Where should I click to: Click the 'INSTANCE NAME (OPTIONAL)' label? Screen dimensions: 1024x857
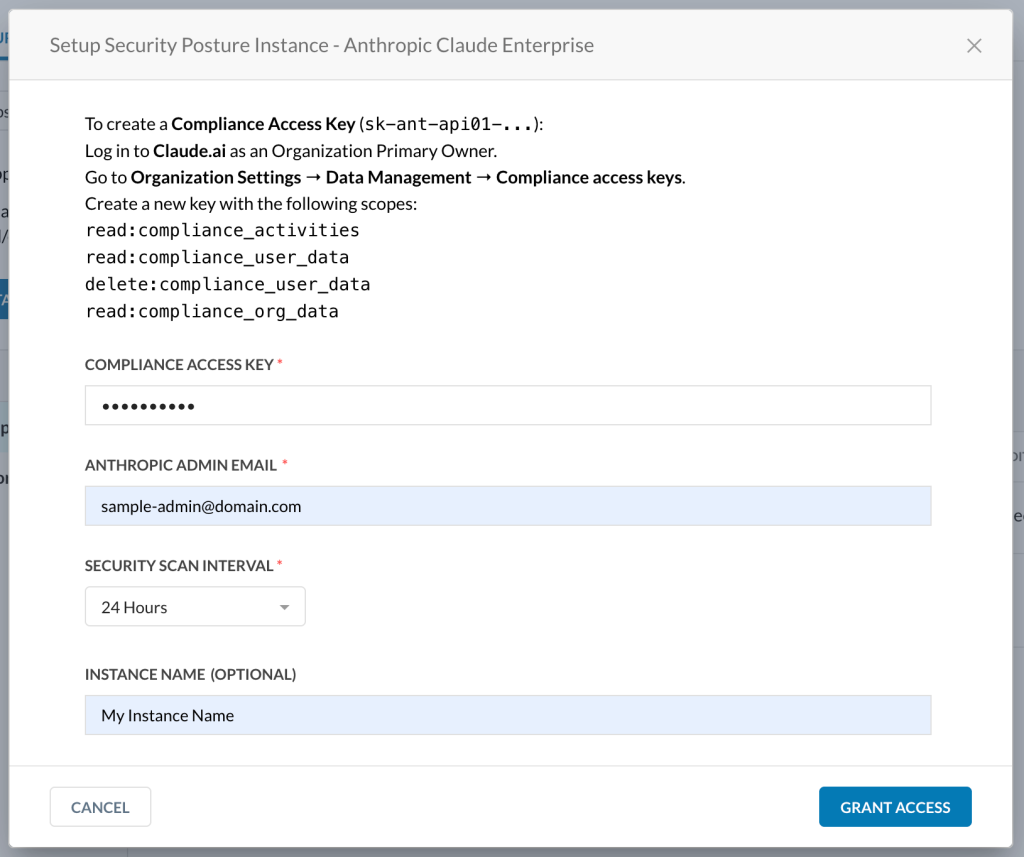click(x=190, y=674)
